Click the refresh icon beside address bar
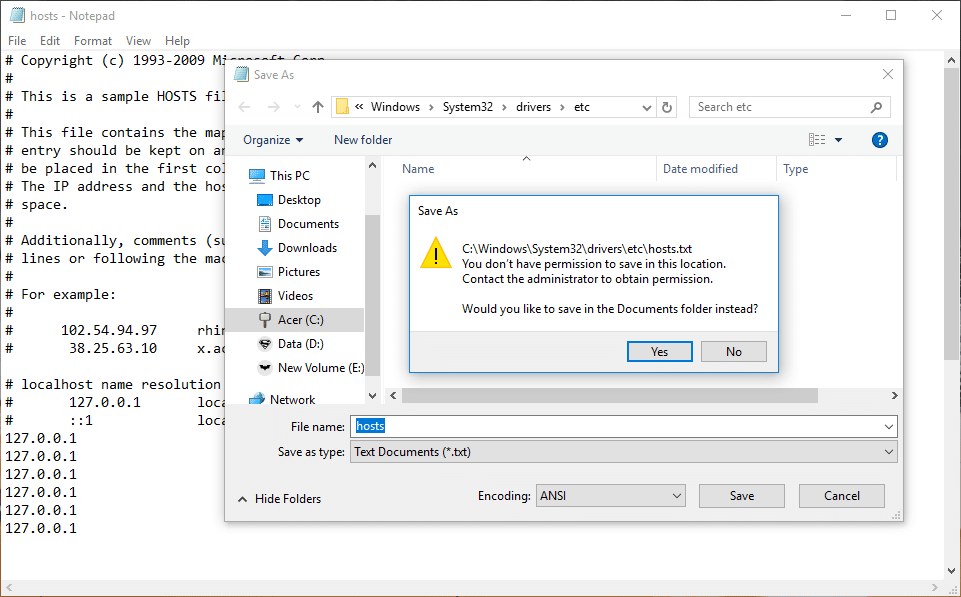961x597 pixels. tap(668, 107)
